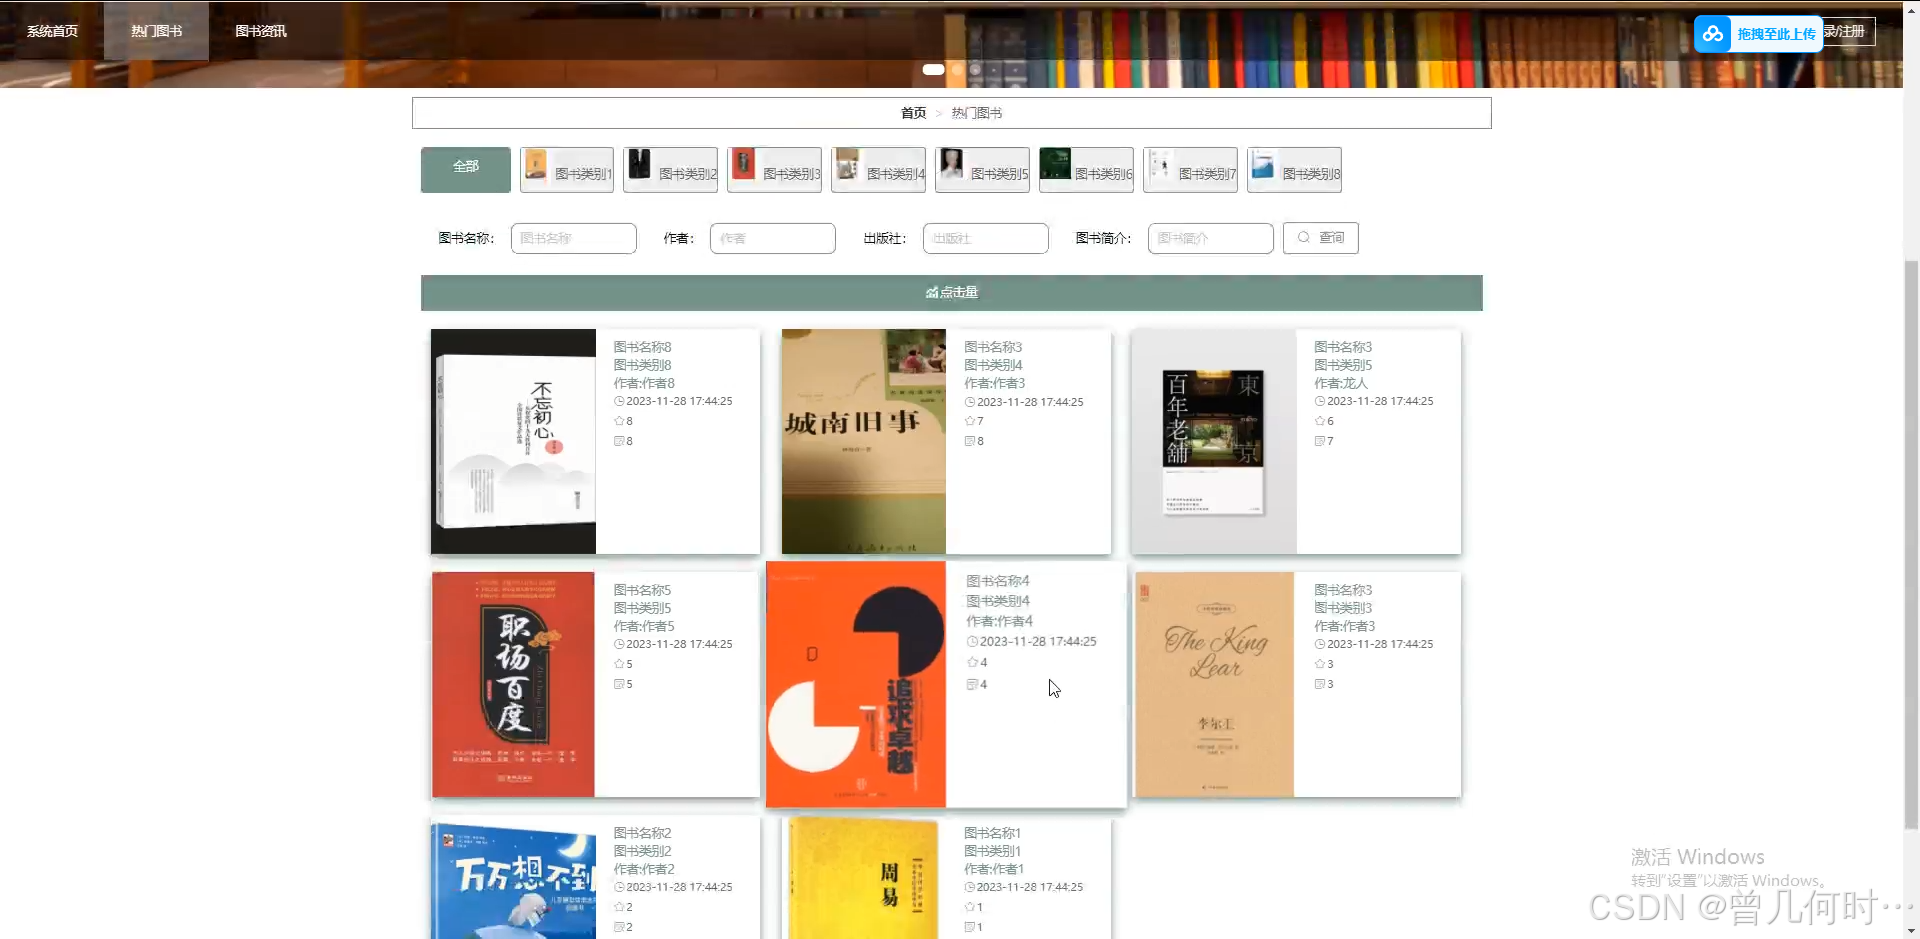Click title 图书名称2
The image size is (1920, 939).
[x=642, y=833]
